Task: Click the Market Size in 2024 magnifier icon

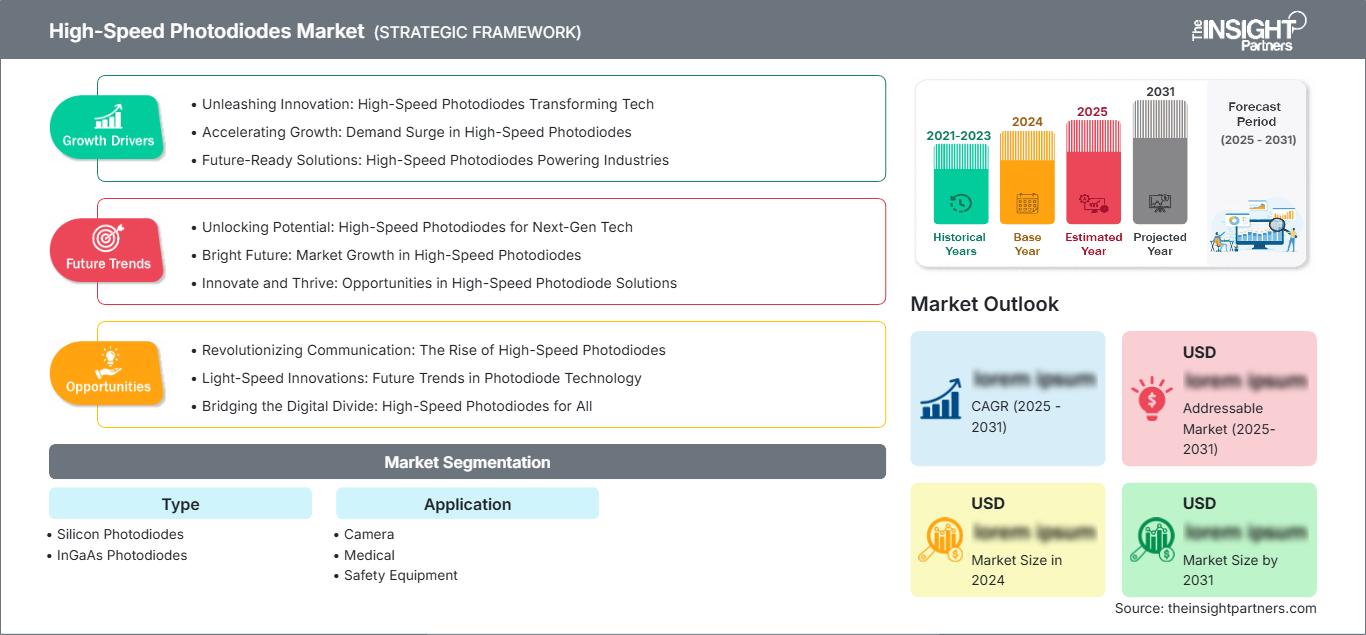Action: click(x=941, y=540)
